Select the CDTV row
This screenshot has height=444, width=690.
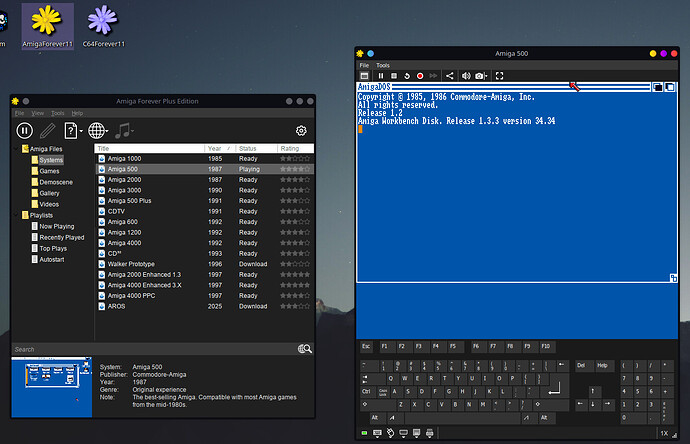click(205, 211)
